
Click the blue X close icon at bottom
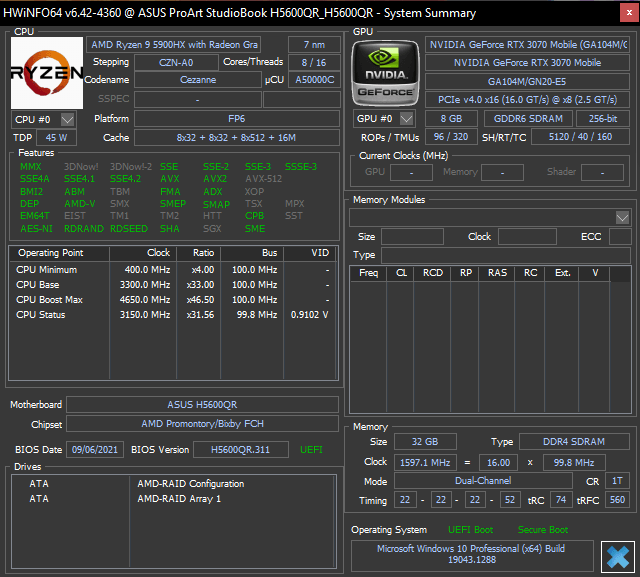[x=618, y=557]
